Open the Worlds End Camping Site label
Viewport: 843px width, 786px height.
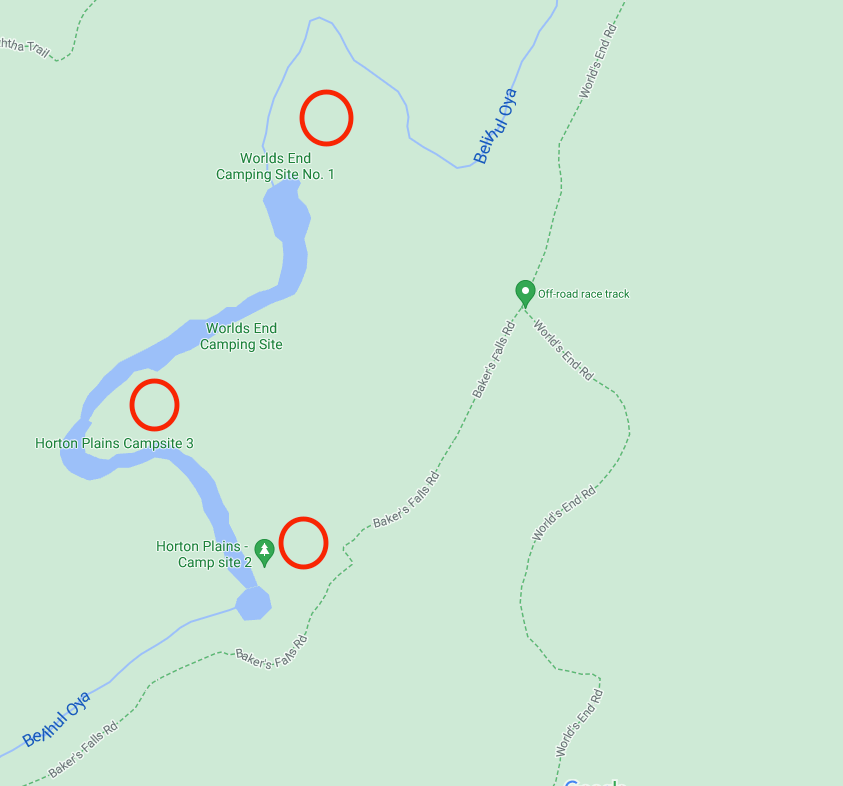pos(241,336)
